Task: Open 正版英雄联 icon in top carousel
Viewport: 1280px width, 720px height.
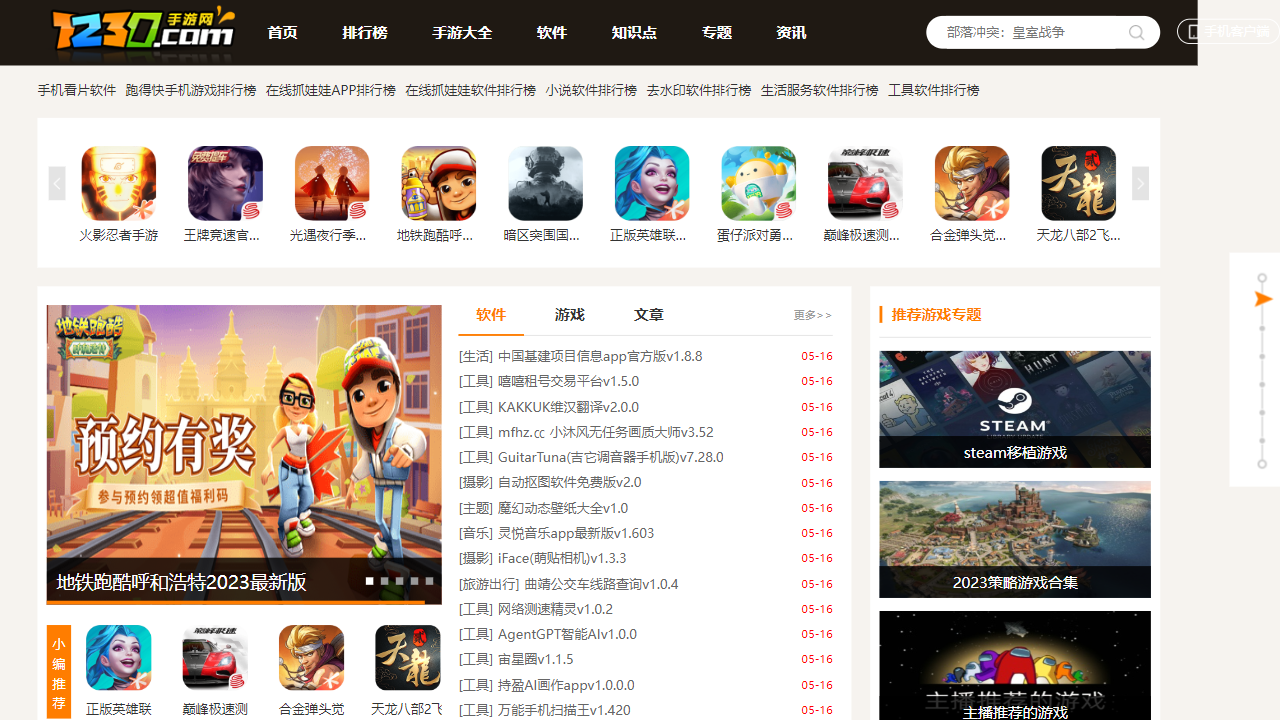Action: click(652, 184)
